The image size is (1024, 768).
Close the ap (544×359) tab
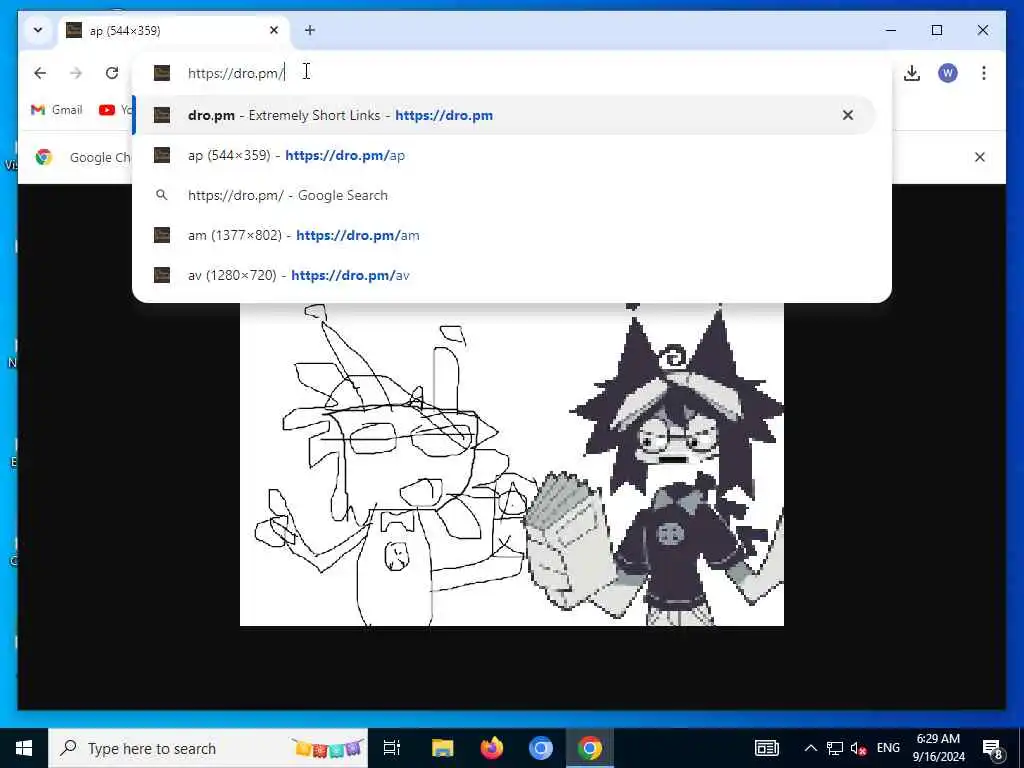click(x=274, y=30)
